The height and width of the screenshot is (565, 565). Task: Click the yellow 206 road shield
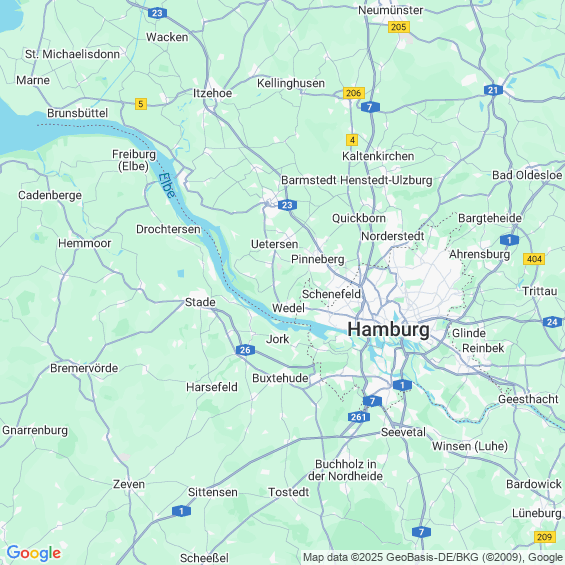click(x=354, y=93)
